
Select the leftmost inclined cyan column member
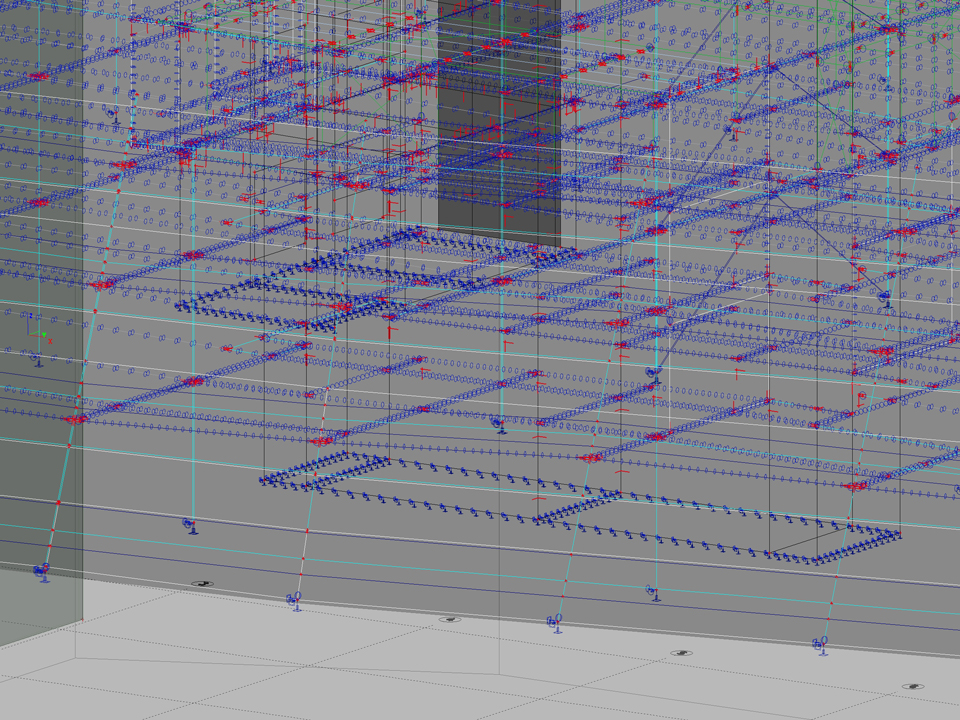80,400
